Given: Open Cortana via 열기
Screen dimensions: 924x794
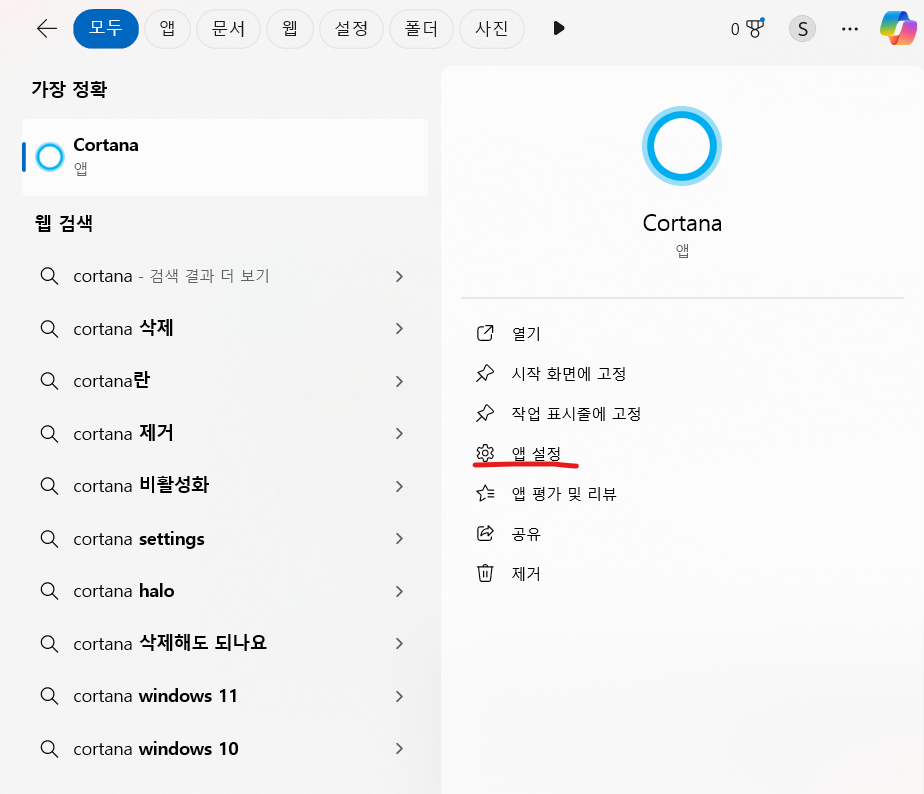Looking at the screenshot, I should [526, 334].
